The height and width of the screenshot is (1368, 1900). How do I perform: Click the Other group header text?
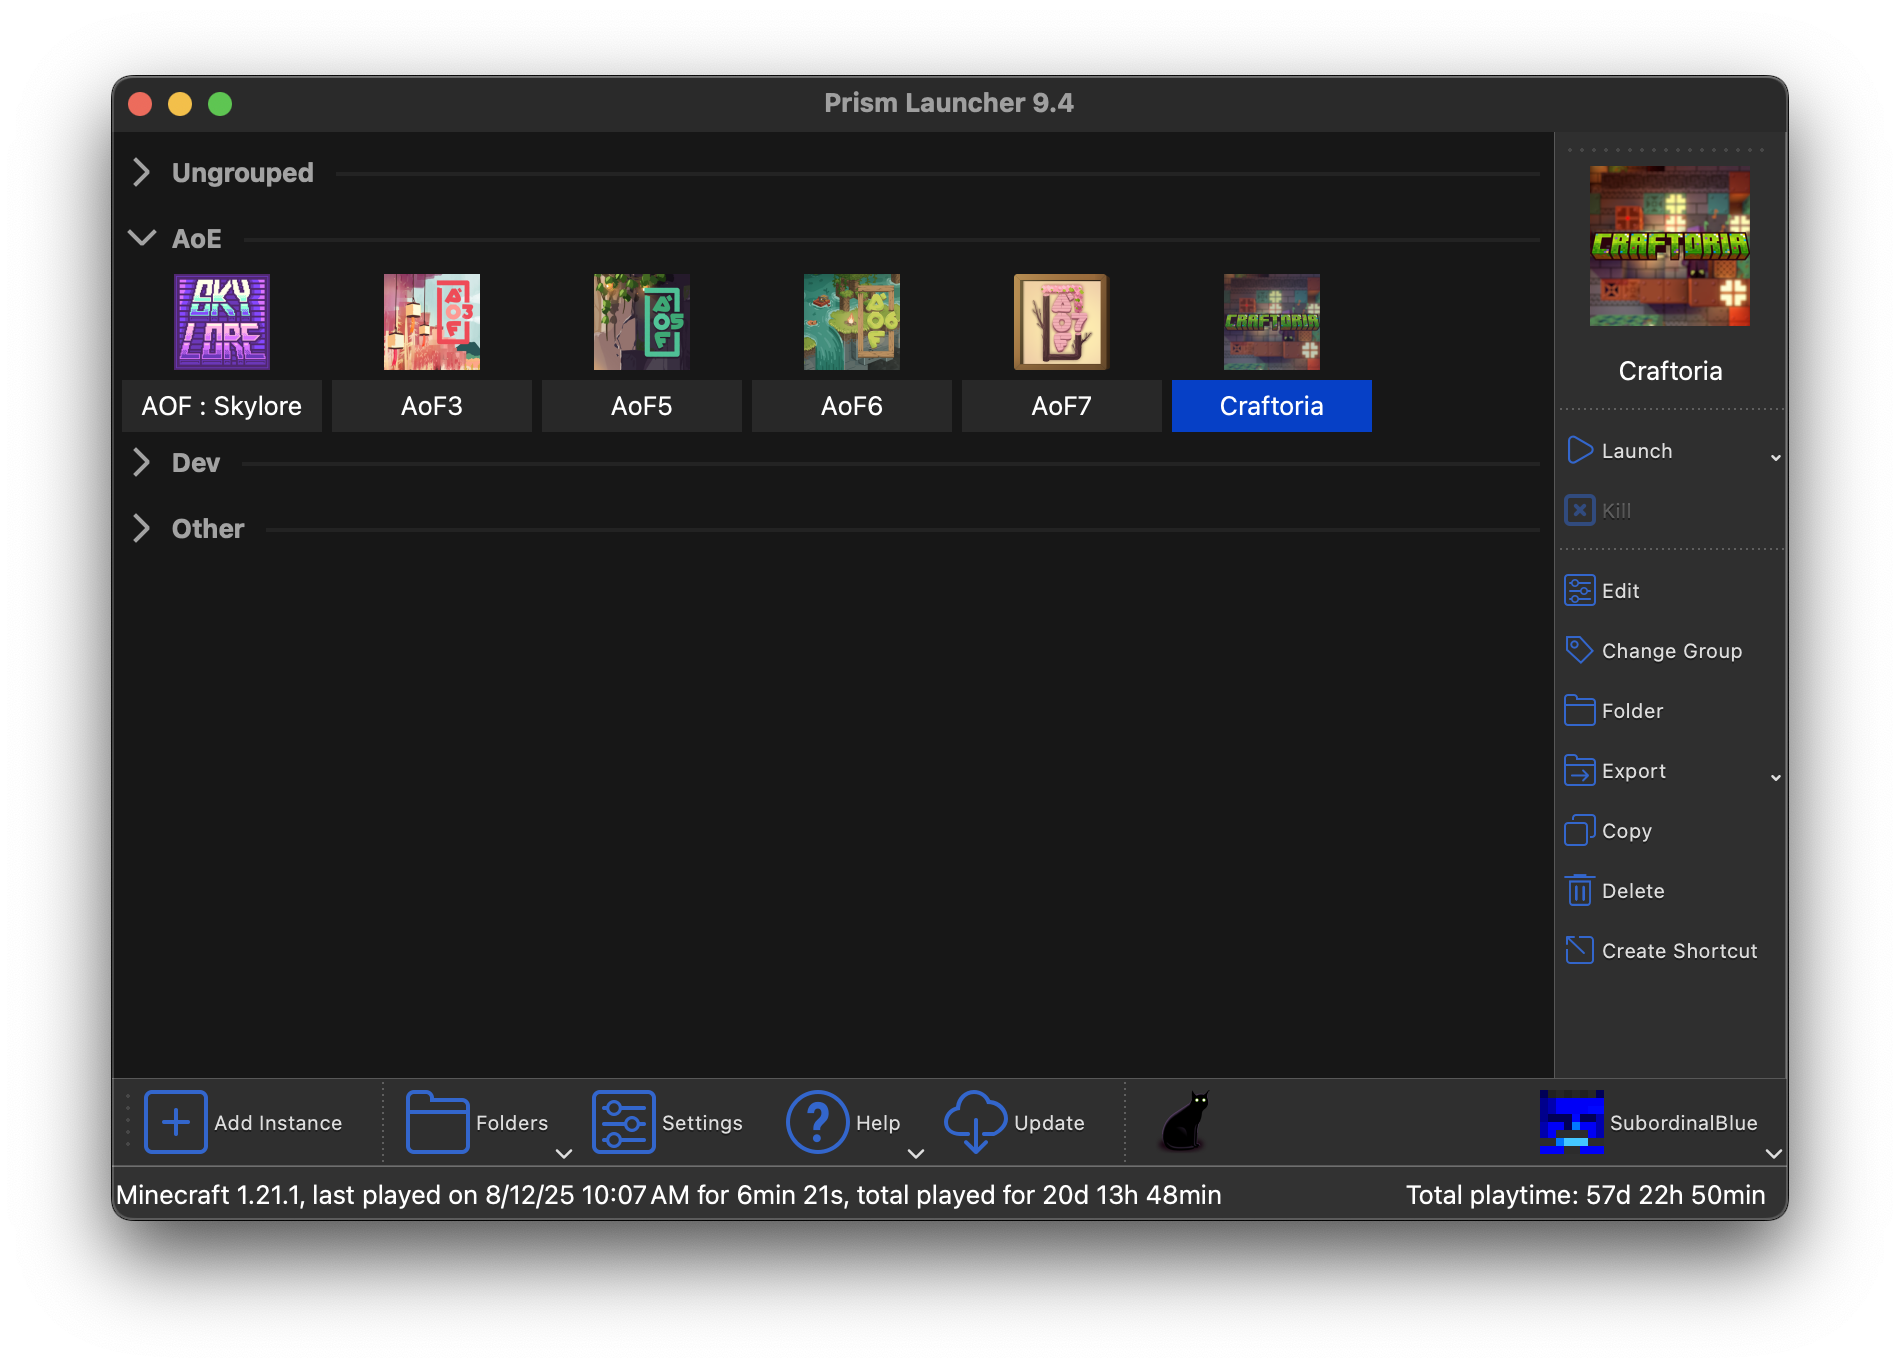point(208,529)
